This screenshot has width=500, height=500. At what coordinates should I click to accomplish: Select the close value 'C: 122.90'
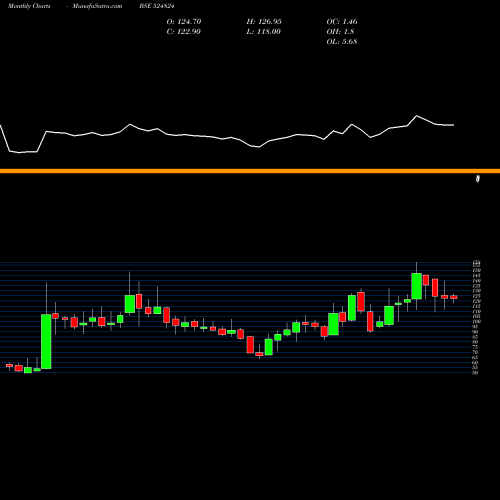point(184,32)
